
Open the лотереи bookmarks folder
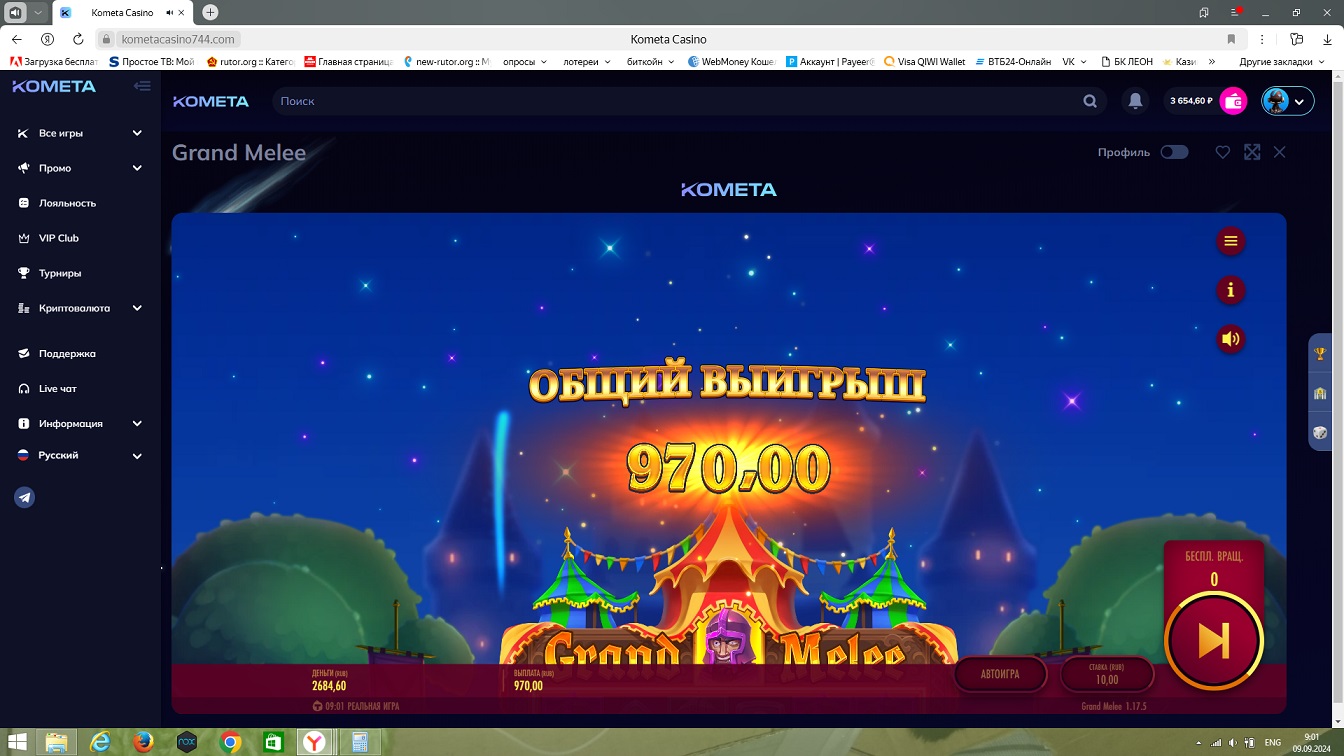(587, 61)
